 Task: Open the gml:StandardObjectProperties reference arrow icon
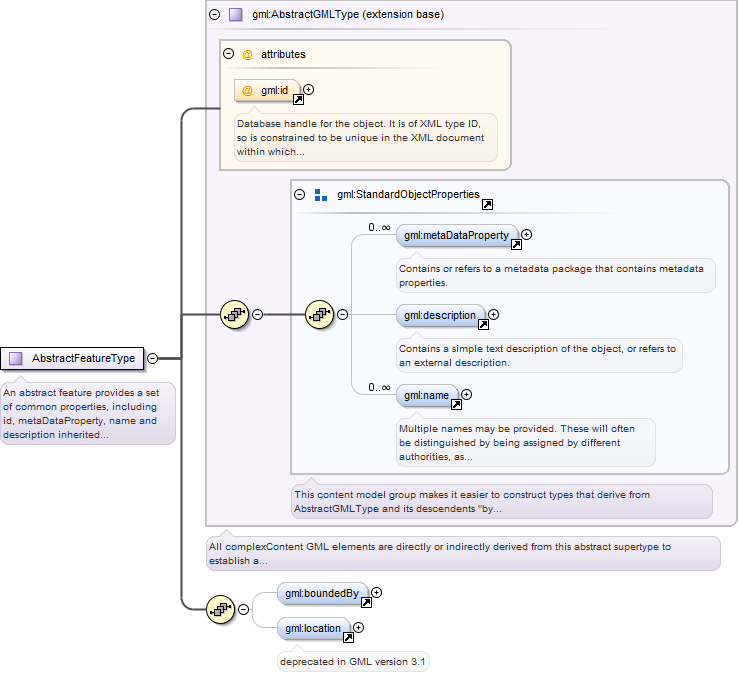[x=487, y=205]
